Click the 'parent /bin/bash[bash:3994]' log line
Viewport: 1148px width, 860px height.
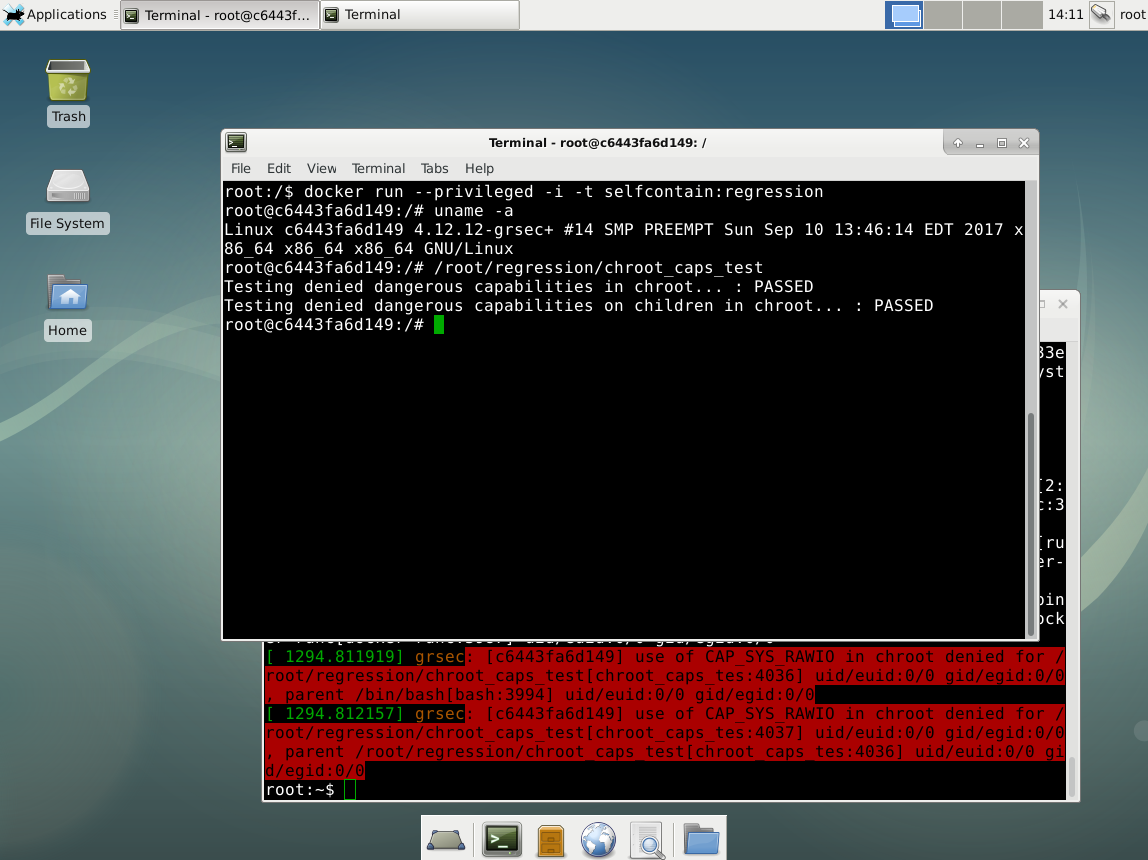tap(540, 695)
